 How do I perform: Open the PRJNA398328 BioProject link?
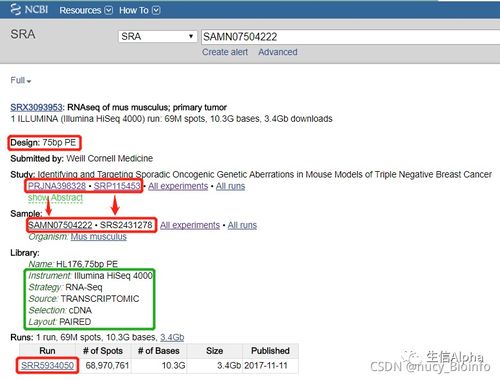pos(57,186)
